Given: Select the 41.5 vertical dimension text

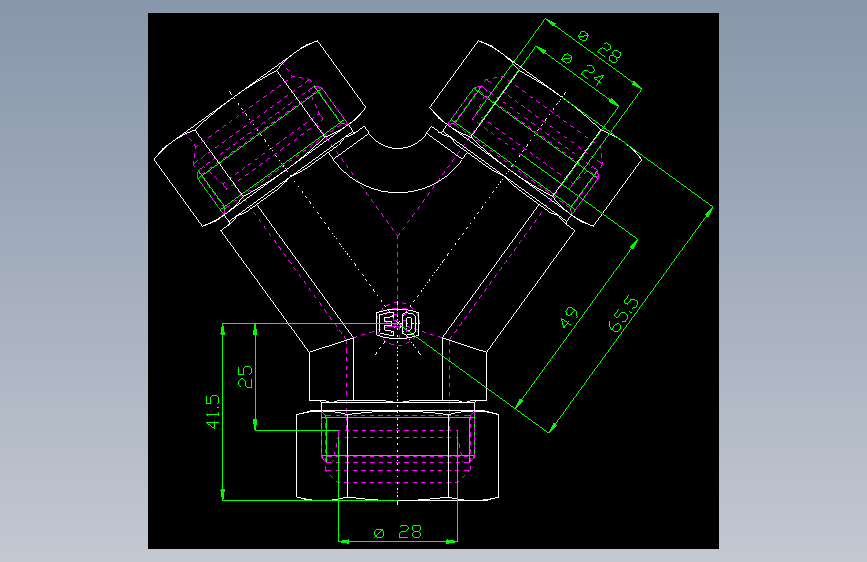Looking at the screenshot, I should (x=213, y=412).
